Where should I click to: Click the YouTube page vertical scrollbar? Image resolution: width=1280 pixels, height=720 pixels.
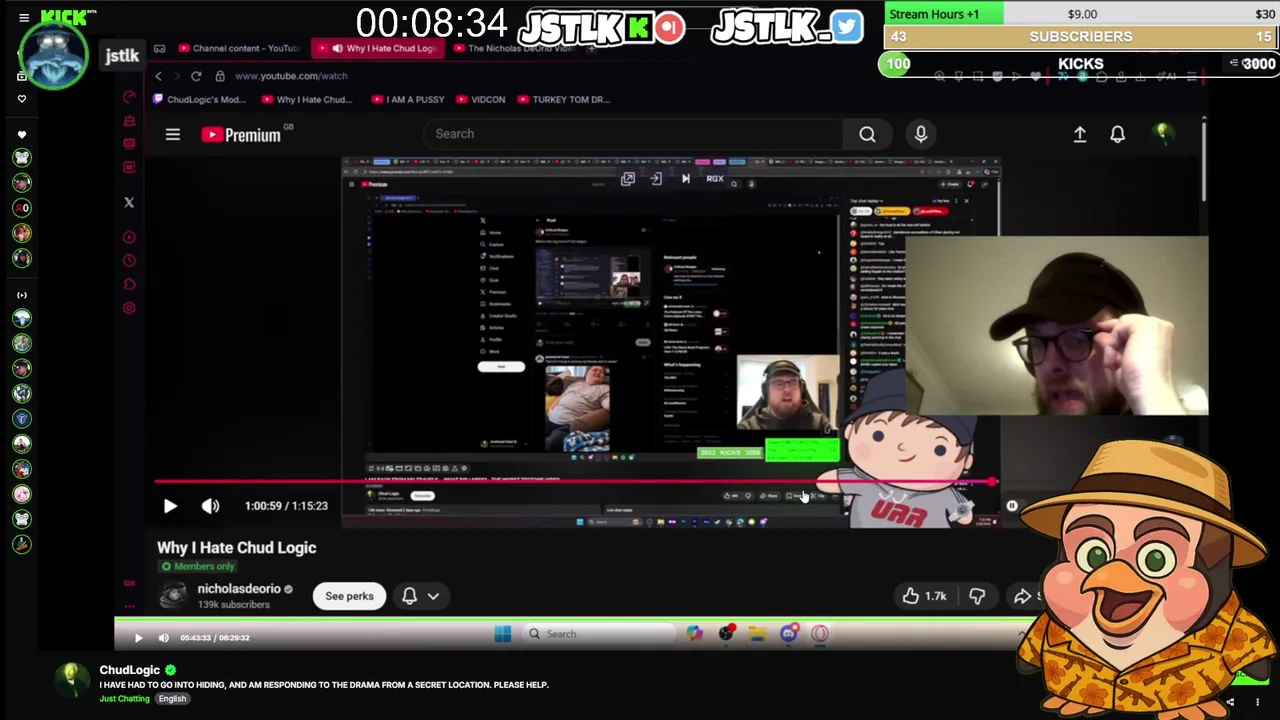(x=1204, y=160)
